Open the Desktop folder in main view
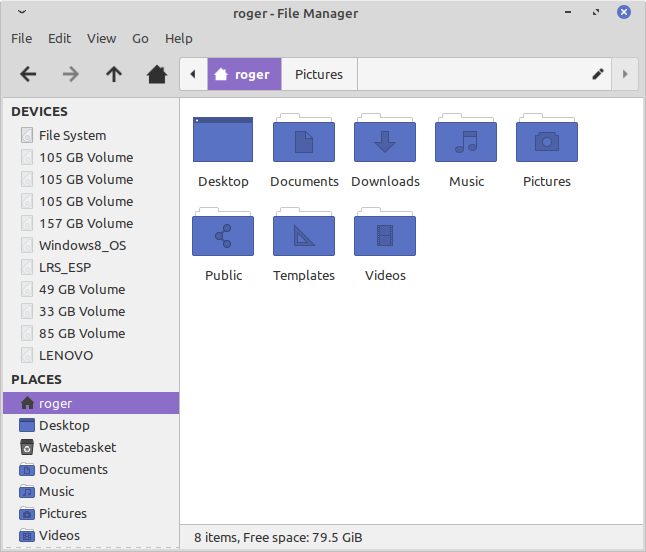Image resolution: width=646 pixels, height=552 pixels. [223, 140]
